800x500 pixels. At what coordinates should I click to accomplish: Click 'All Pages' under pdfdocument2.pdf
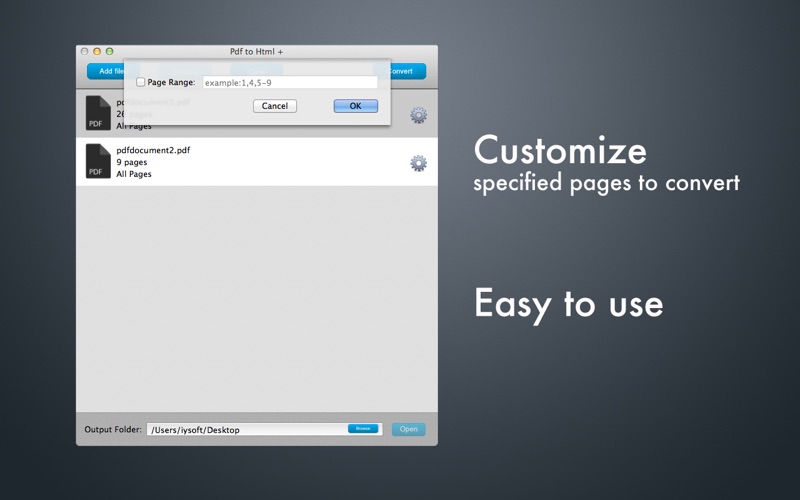point(134,174)
